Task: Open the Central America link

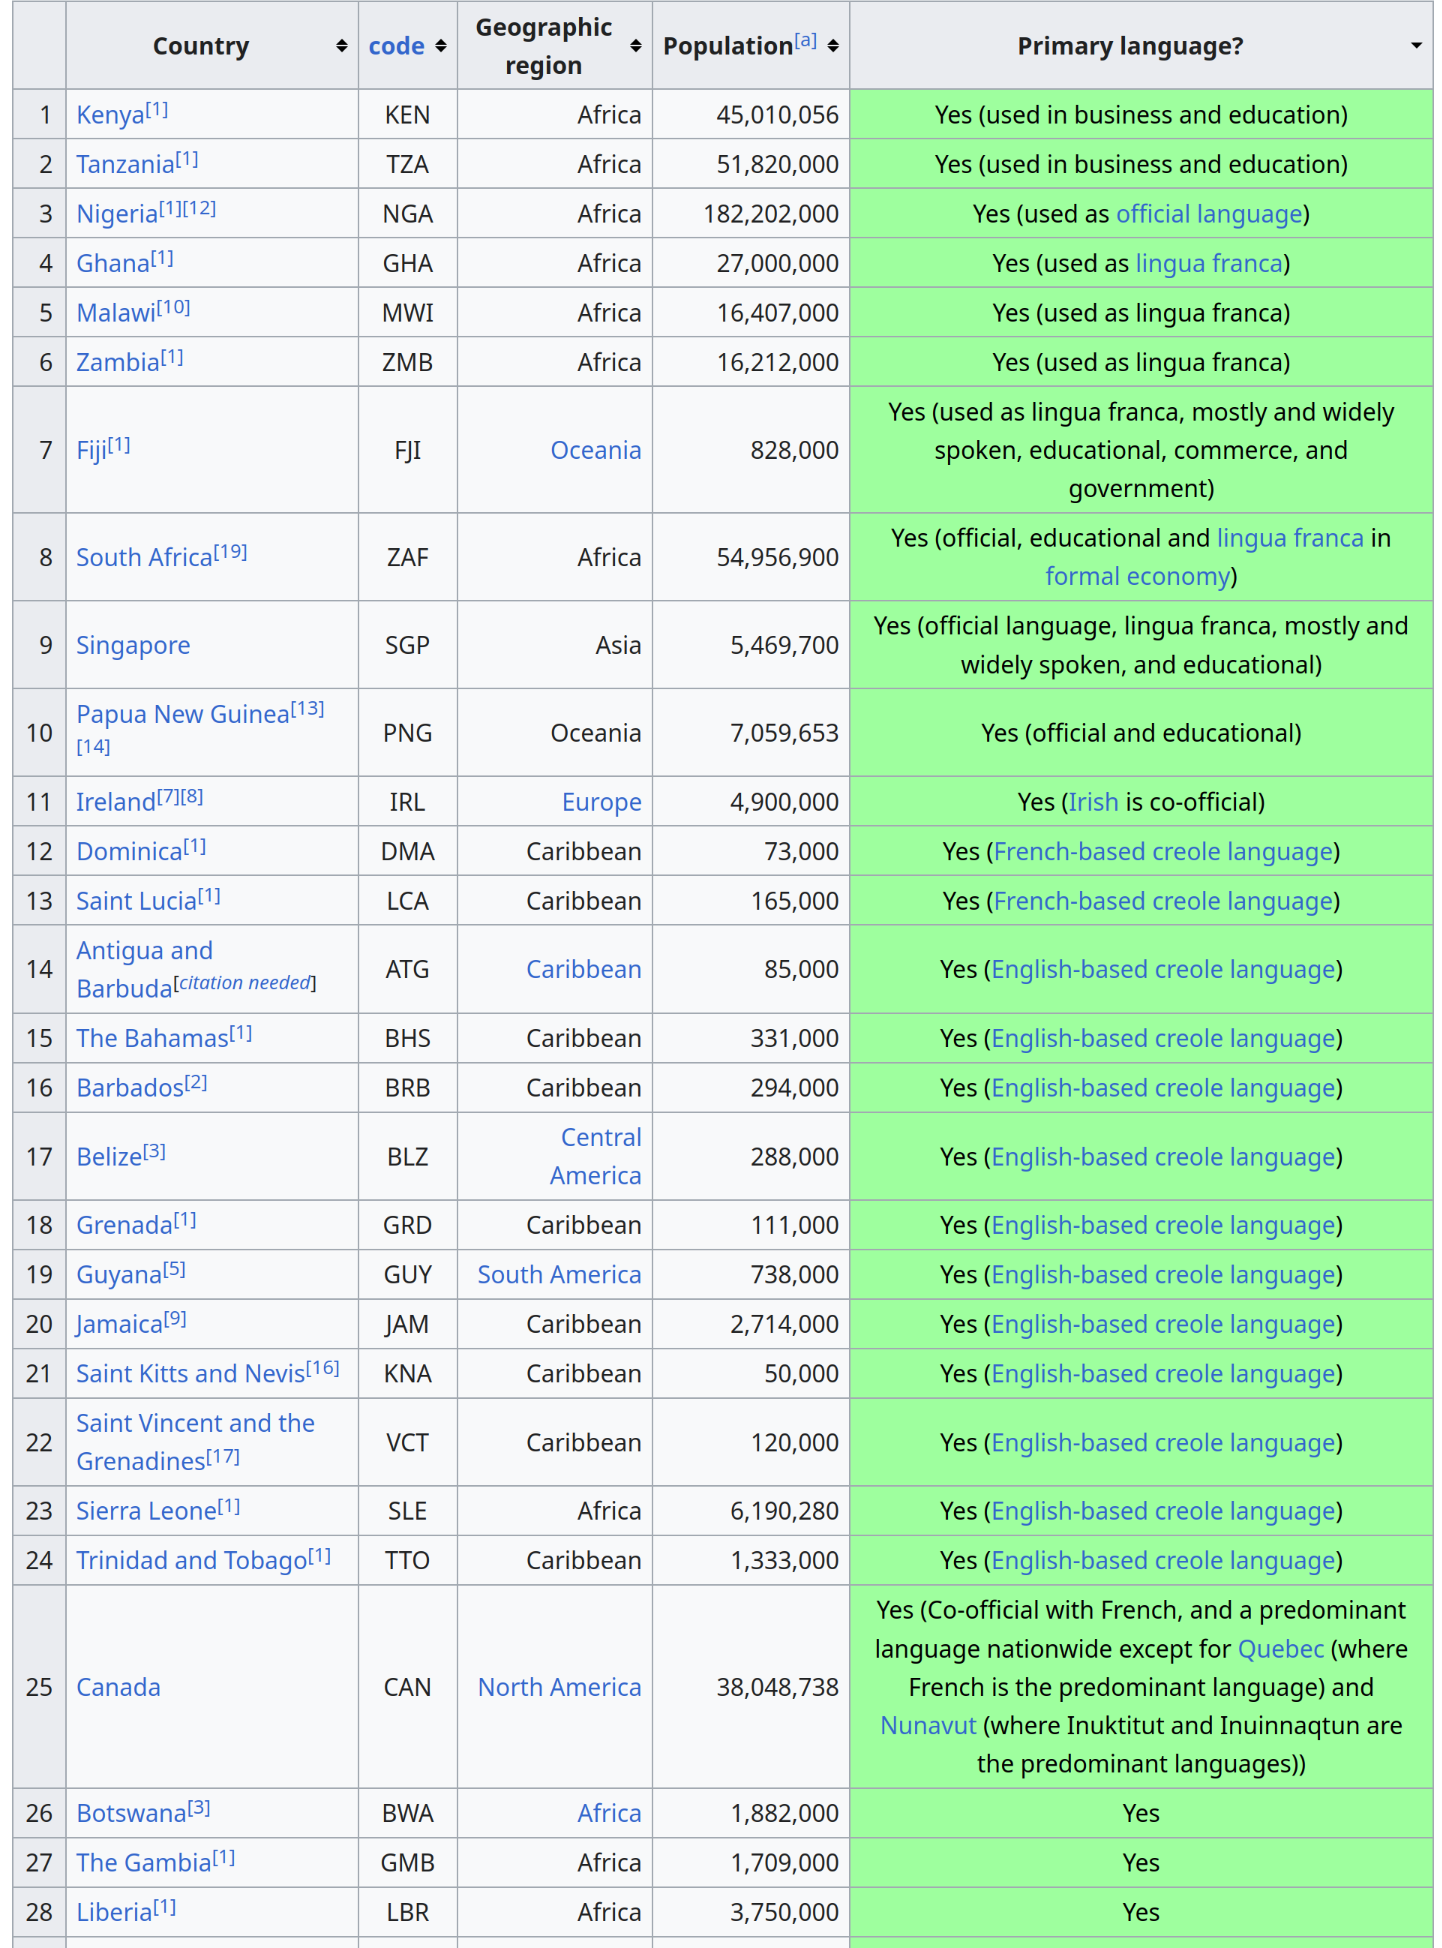Action: 596,1156
